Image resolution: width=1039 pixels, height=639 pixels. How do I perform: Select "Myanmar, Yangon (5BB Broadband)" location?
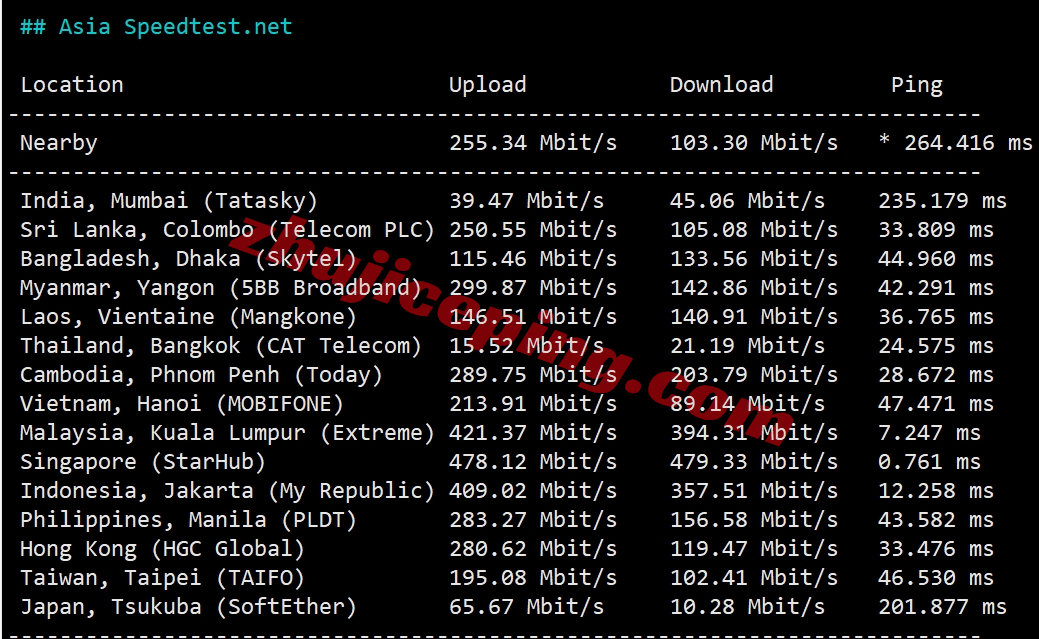(221, 288)
